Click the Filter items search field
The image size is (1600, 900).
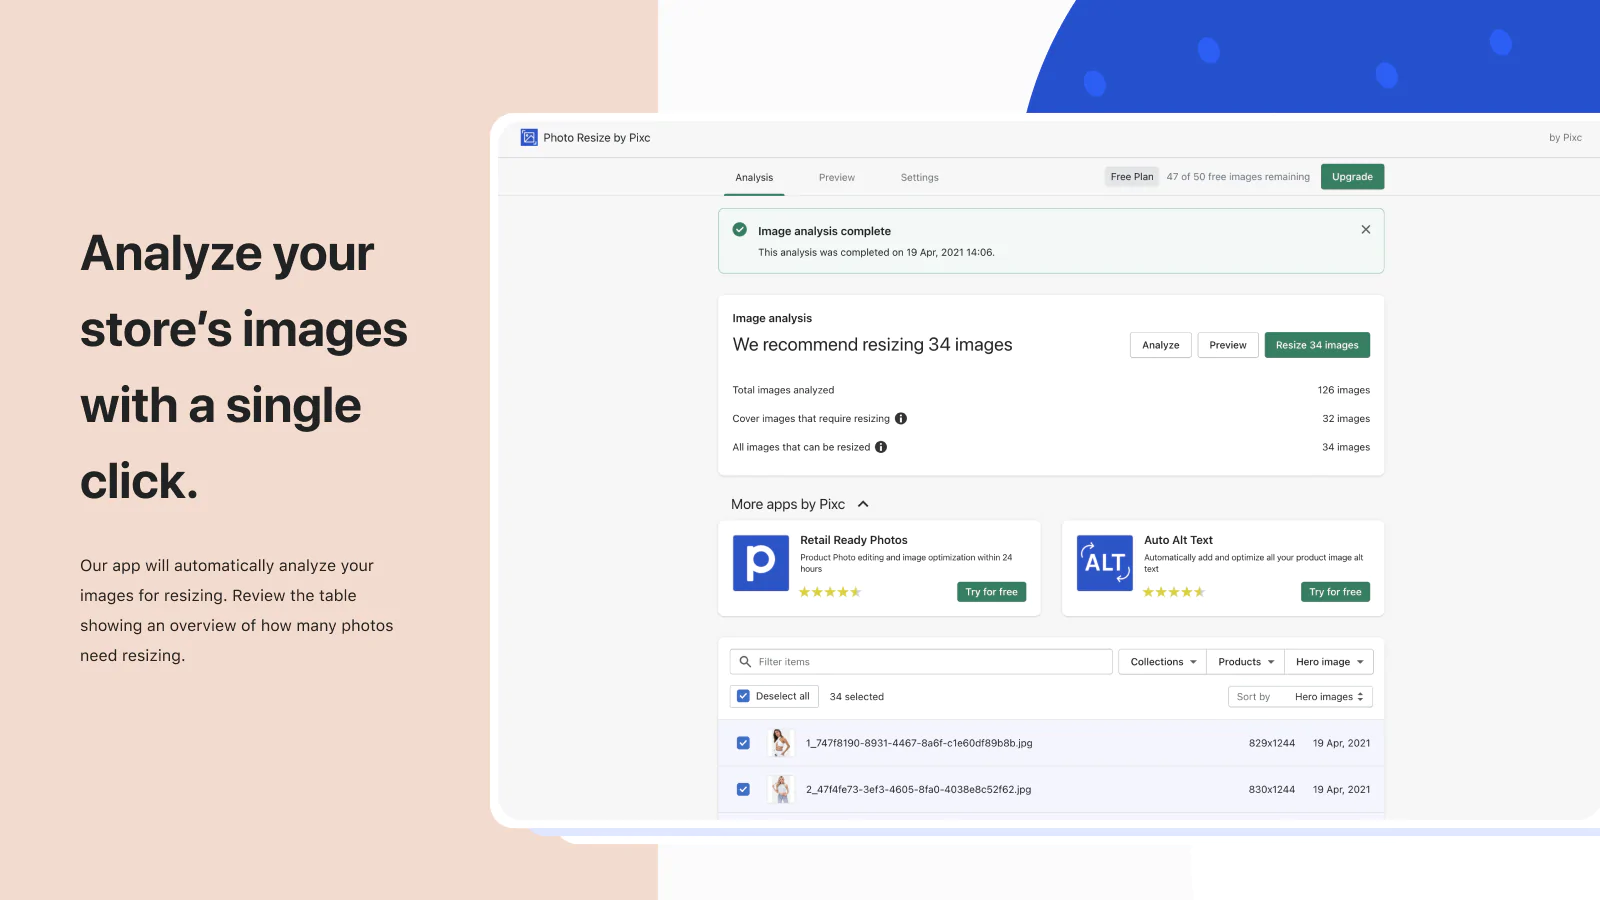click(921, 662)
